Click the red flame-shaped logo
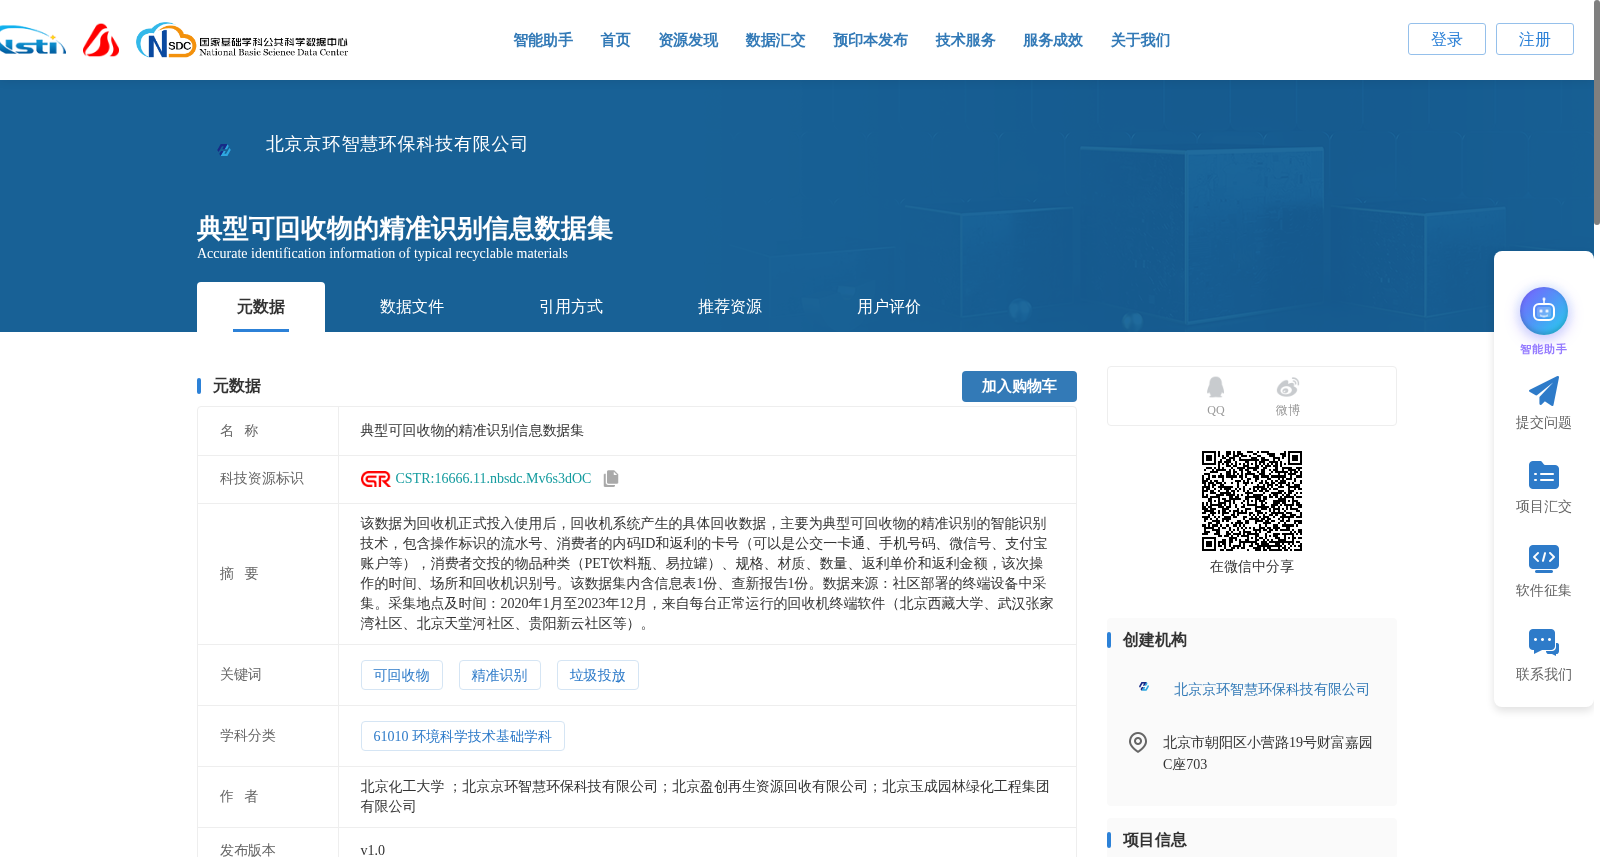The height and width of the screenshot is (857, 1600). click(101, 40)
